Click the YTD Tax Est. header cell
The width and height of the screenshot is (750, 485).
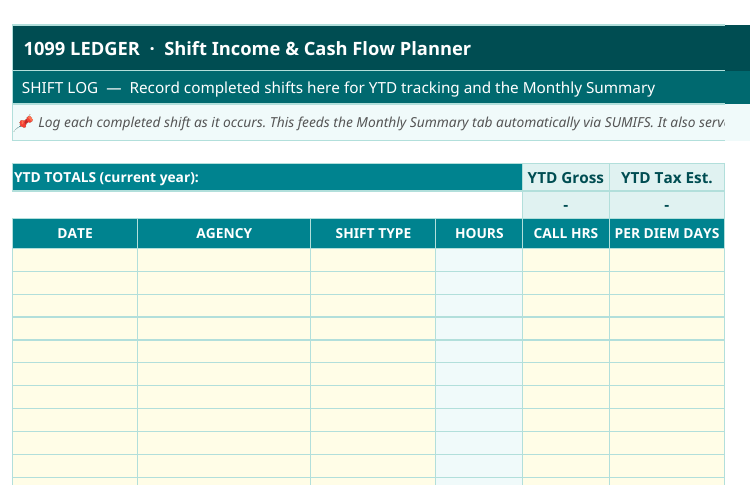click(667, 177)
